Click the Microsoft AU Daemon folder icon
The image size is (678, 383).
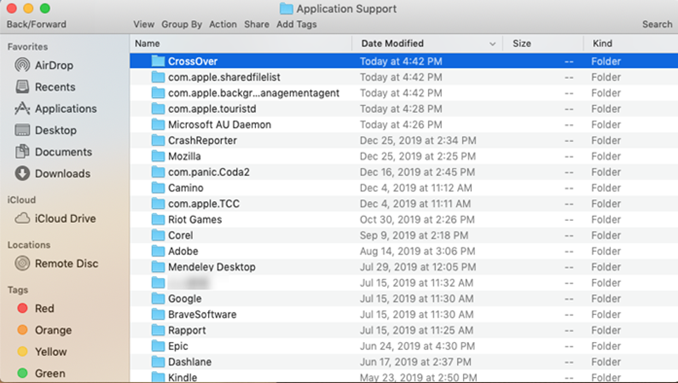[x=158, y=124]
